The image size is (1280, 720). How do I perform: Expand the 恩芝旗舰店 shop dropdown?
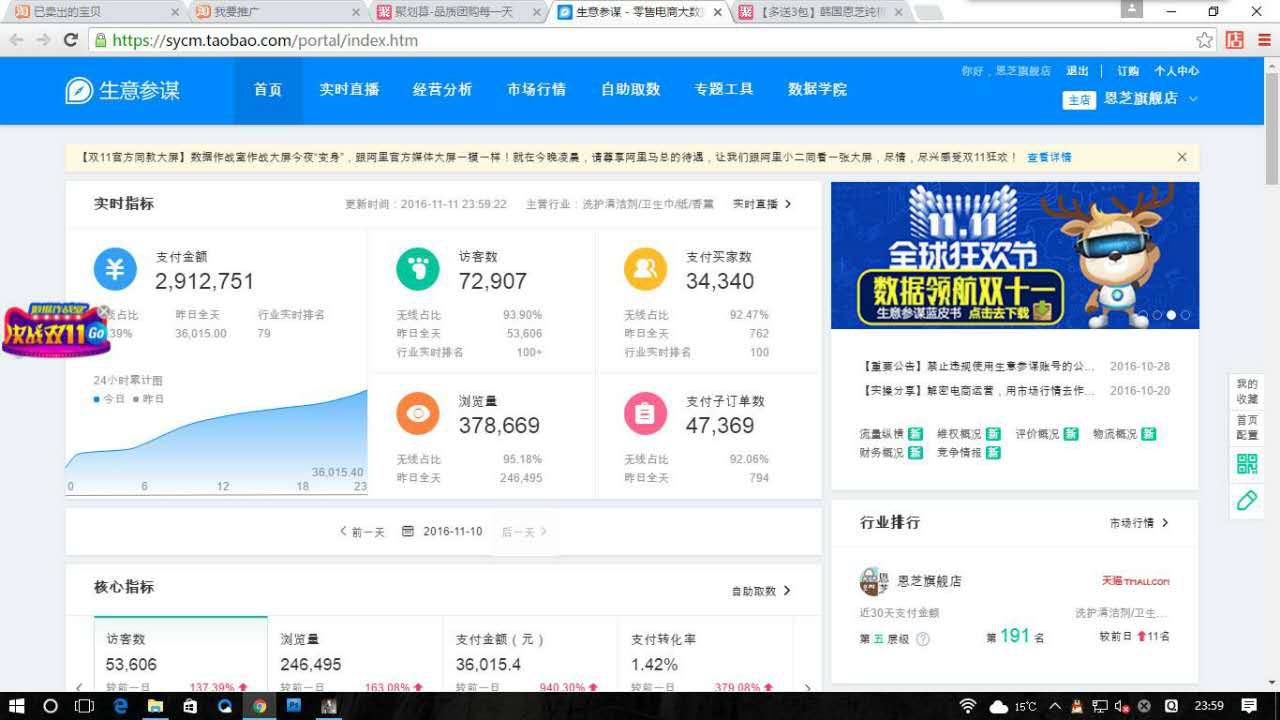coord(1192,99)
